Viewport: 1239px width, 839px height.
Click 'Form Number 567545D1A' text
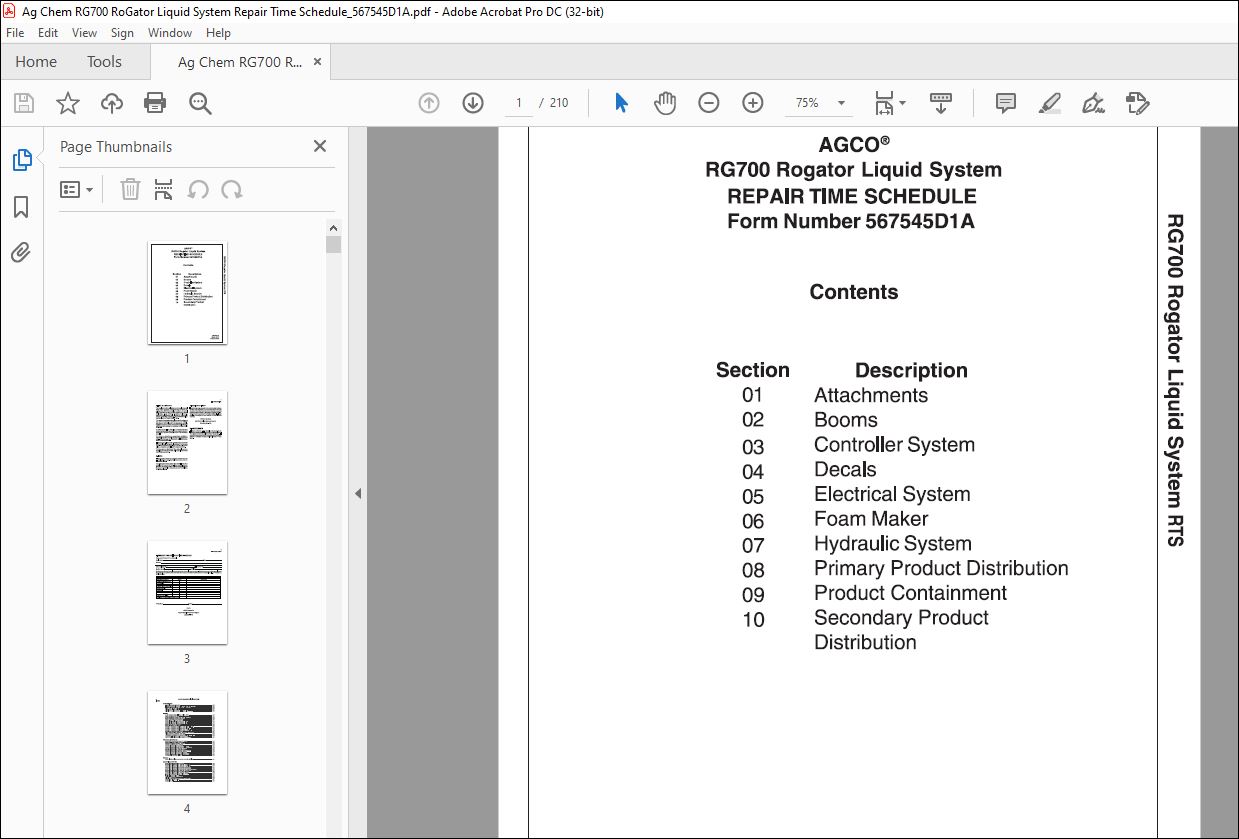click(851, 221)
